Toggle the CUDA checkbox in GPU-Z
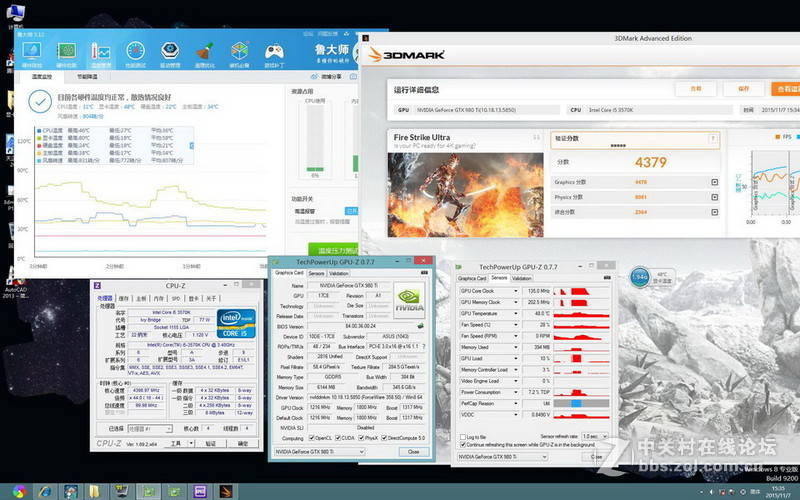800x500 pixels. 337,438
